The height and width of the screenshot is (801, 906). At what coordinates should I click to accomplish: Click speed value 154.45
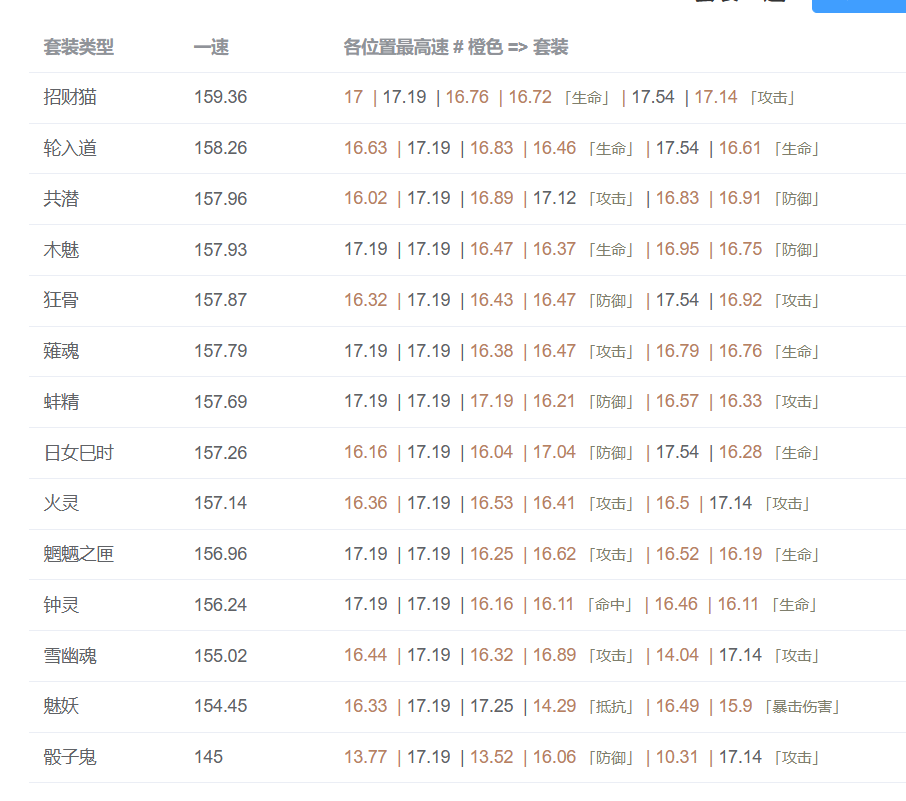point(221,706)
